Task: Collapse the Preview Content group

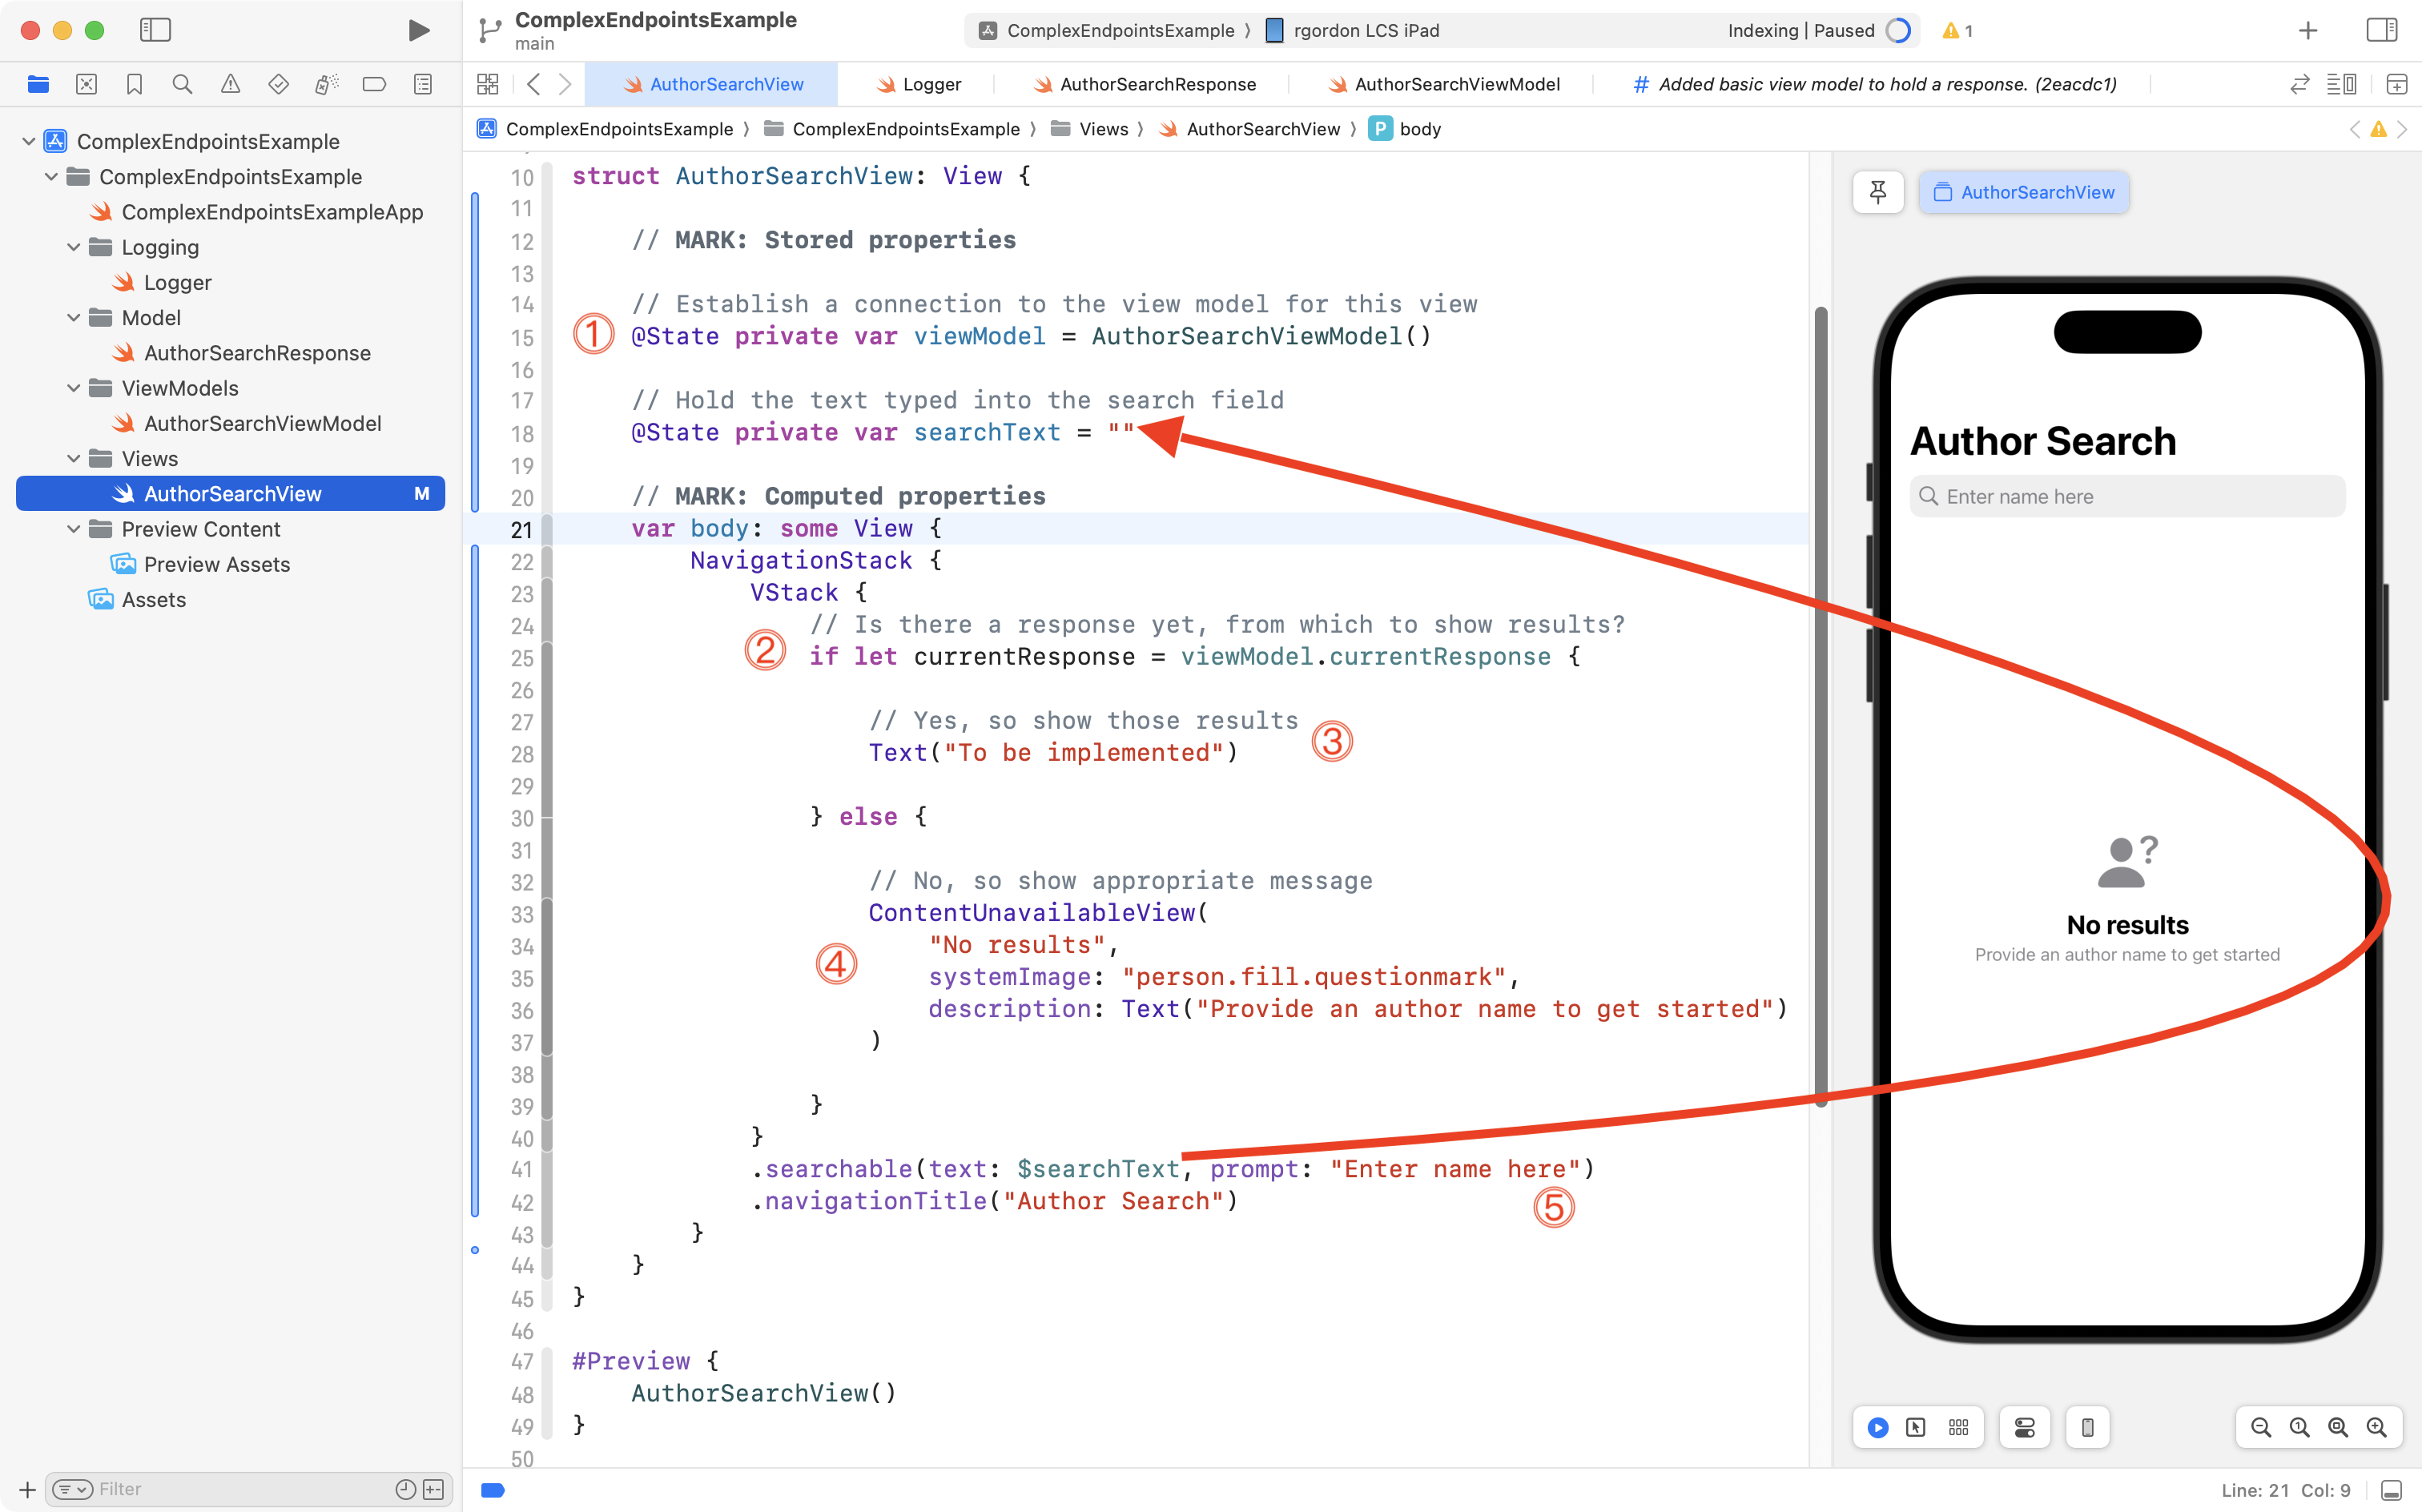Action: 74,529
